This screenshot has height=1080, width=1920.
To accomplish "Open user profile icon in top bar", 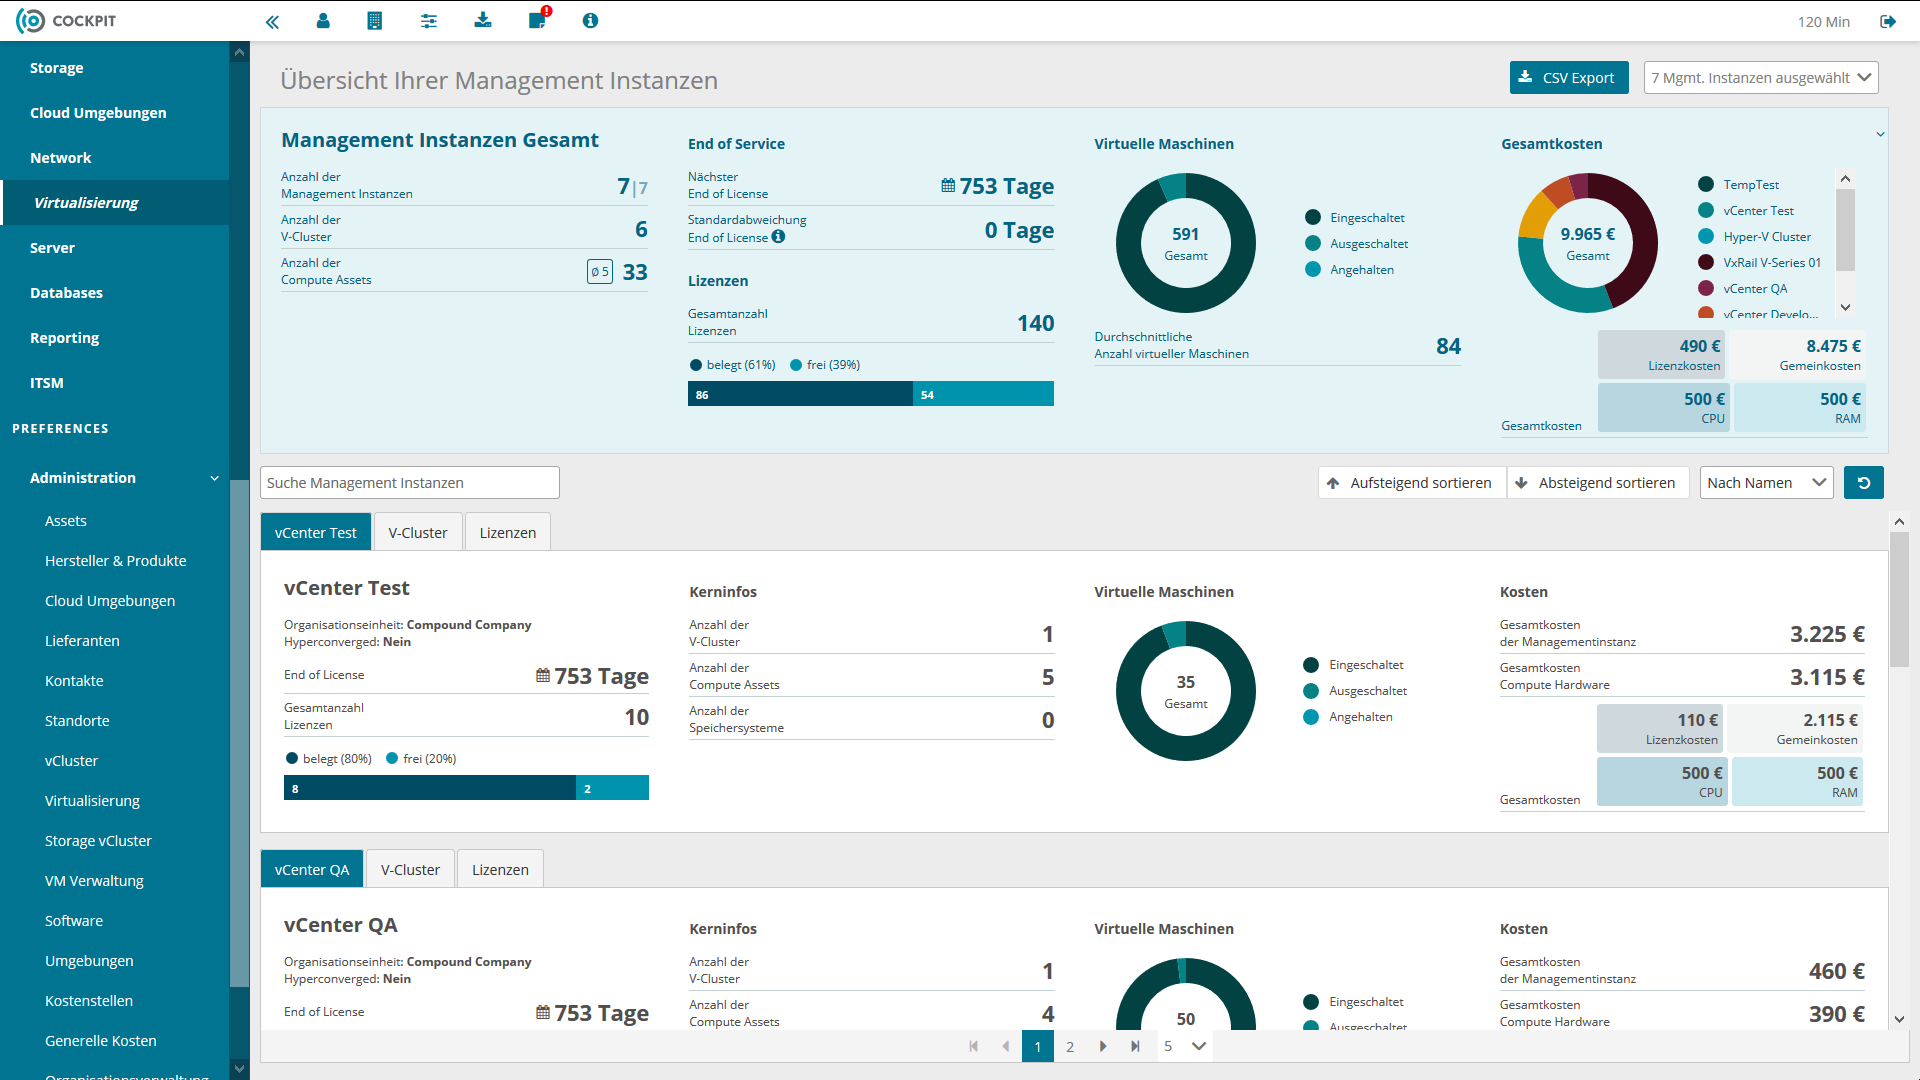I will click(x=323, y=21).
